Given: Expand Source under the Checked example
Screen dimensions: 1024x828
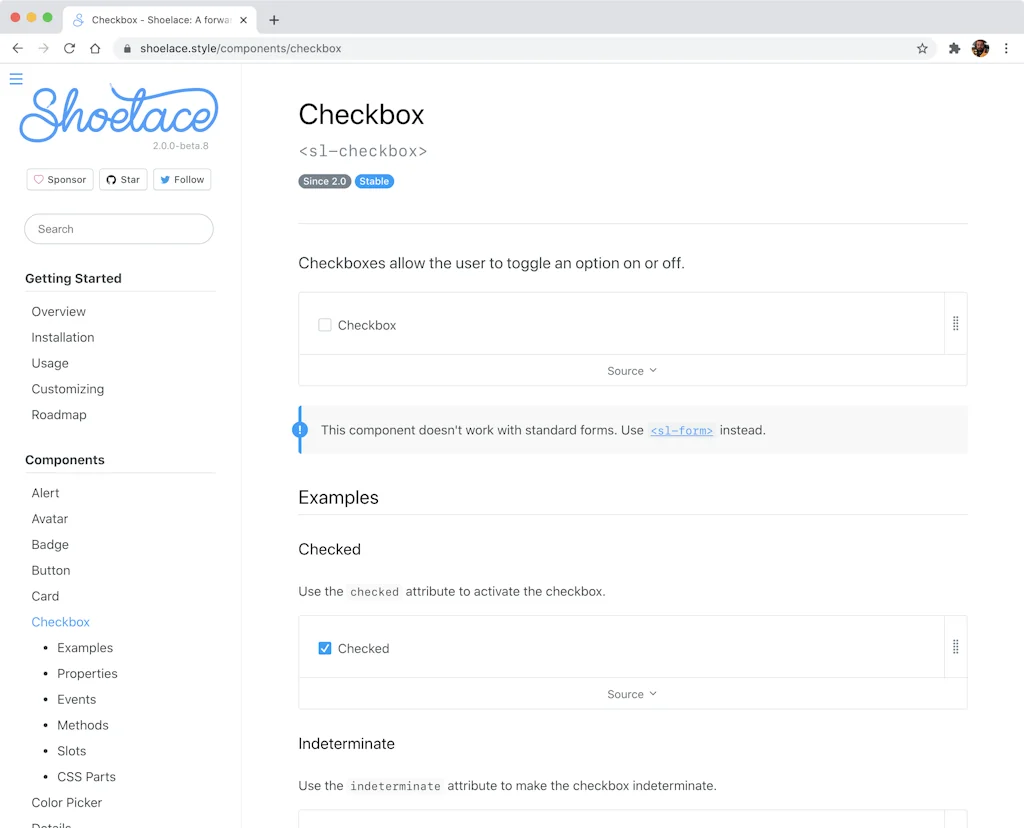Looking at the screenshot, I should (631, 694).
